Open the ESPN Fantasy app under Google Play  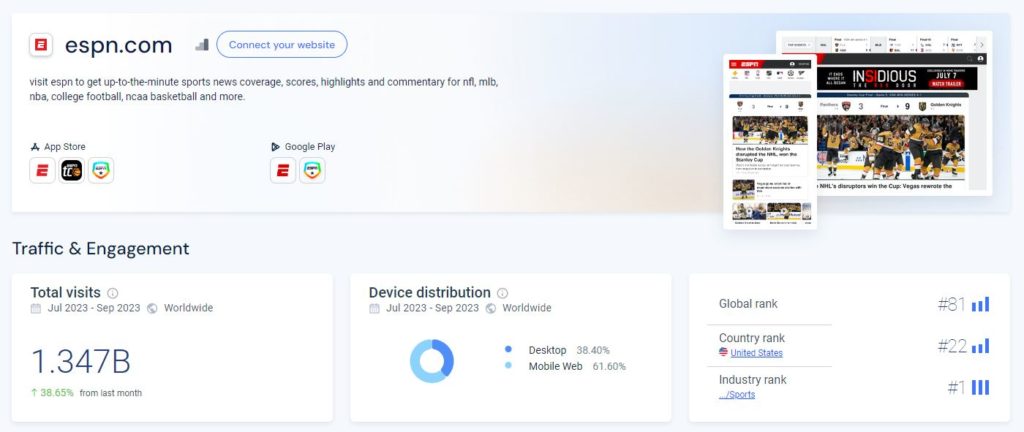pyautogui.click(x=312, y=170)
